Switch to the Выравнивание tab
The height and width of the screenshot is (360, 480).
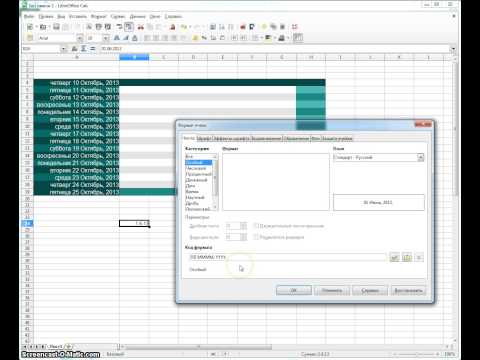pyautogui.click(x=266, y=138)
